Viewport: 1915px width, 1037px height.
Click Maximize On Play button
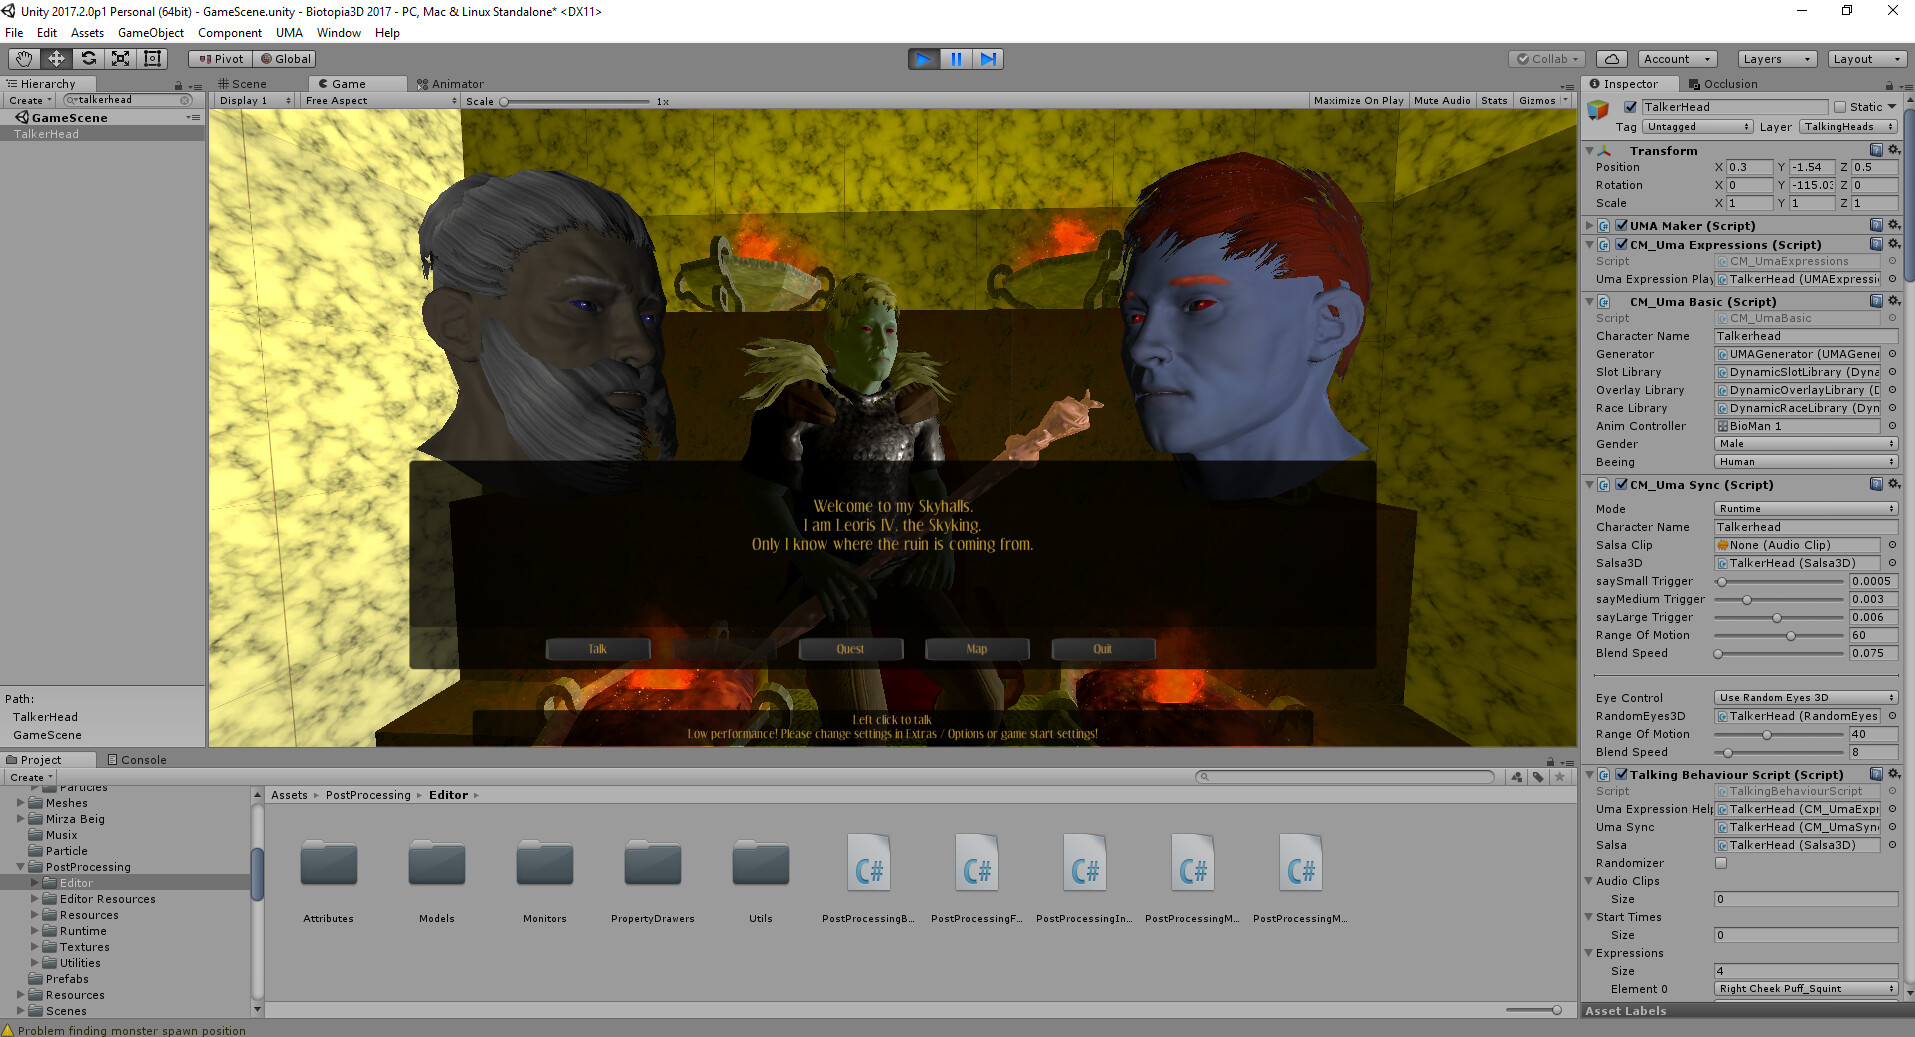coord(1358,100)
